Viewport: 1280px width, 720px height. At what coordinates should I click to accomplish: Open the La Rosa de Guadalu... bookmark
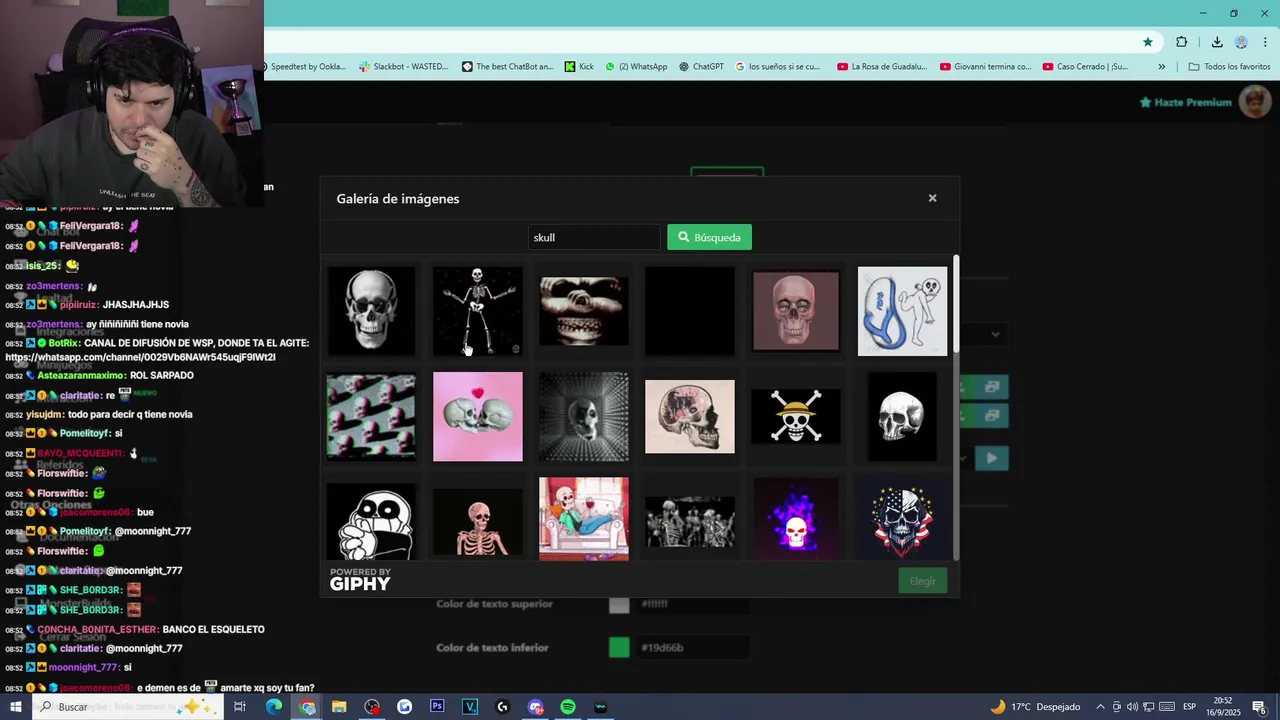pyautogui.click(x=883, y=67)
